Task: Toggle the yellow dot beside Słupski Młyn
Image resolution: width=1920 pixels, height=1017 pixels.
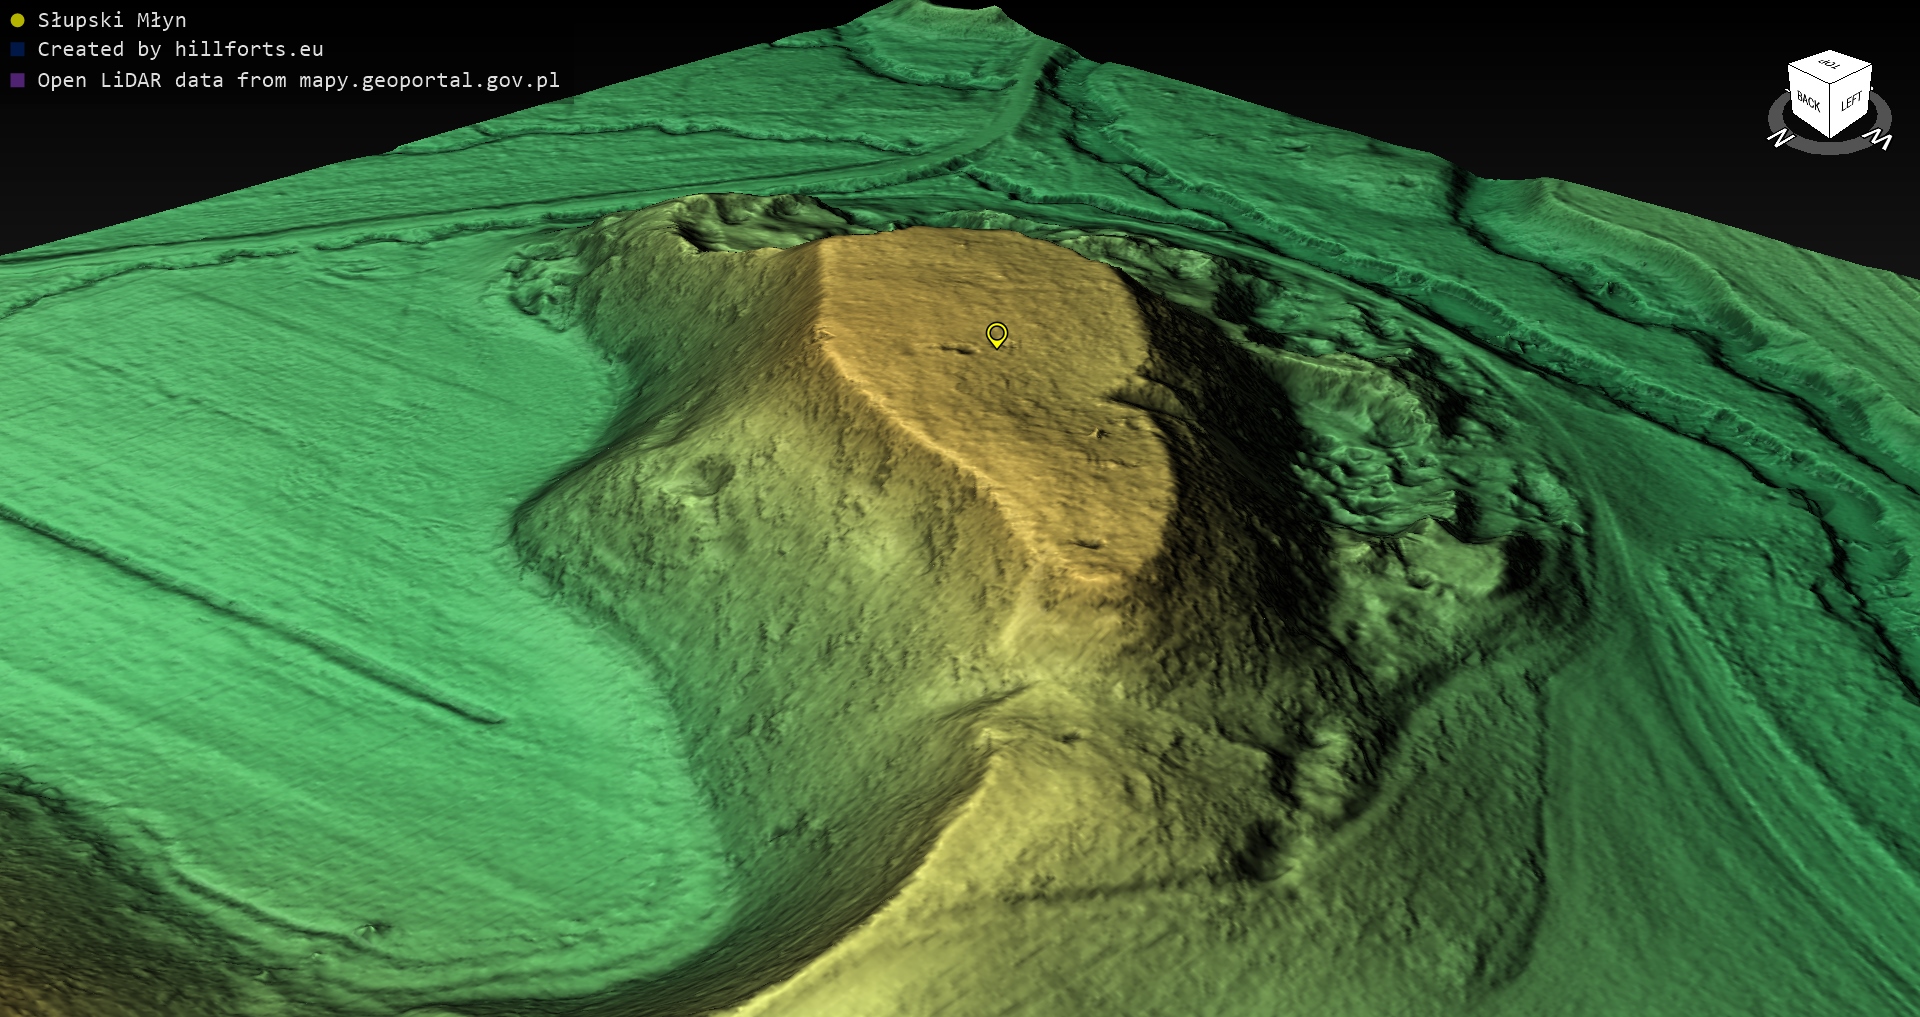Action: (17, 21)
